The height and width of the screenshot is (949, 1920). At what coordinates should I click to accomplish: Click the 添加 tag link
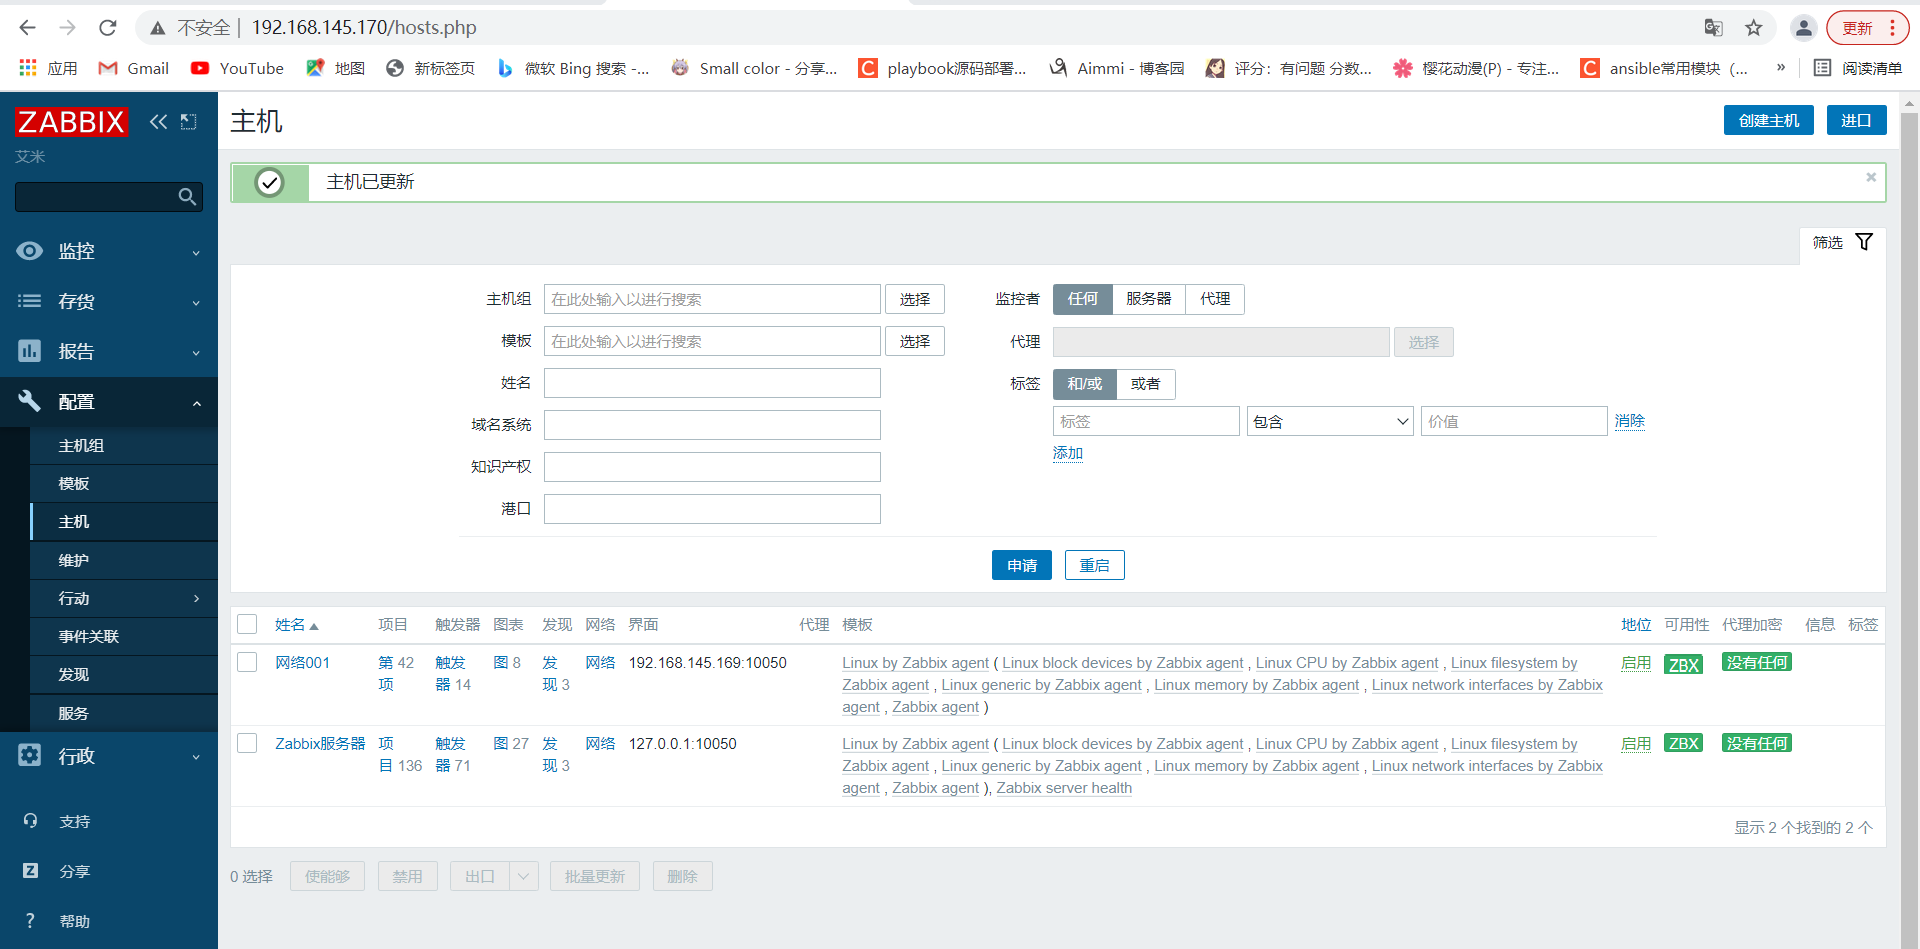tap(1068, 453)
